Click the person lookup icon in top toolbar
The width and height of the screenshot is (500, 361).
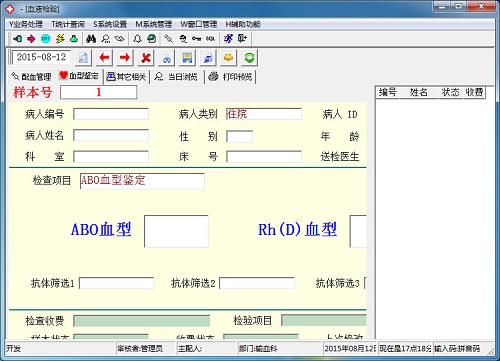[x=105, y=39]
